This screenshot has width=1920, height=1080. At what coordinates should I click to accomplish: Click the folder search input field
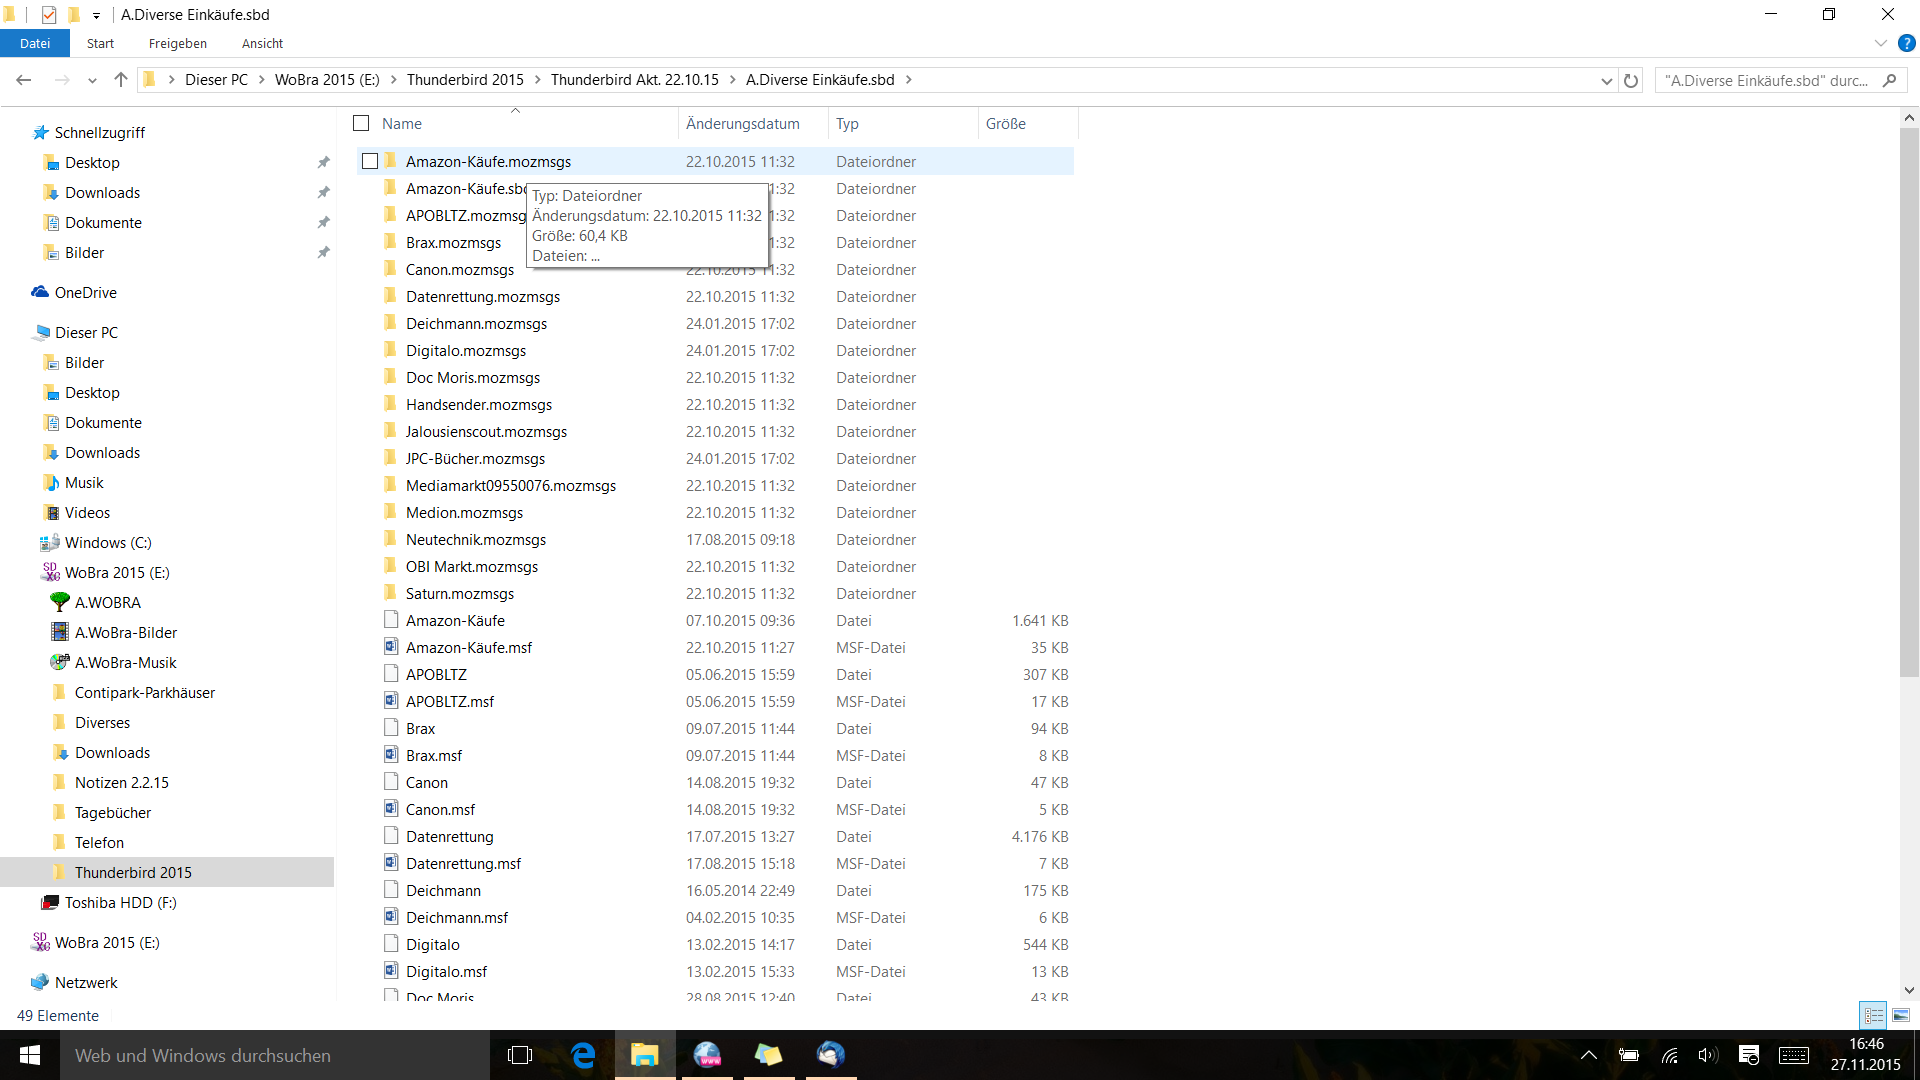(x=1765, y=80)
